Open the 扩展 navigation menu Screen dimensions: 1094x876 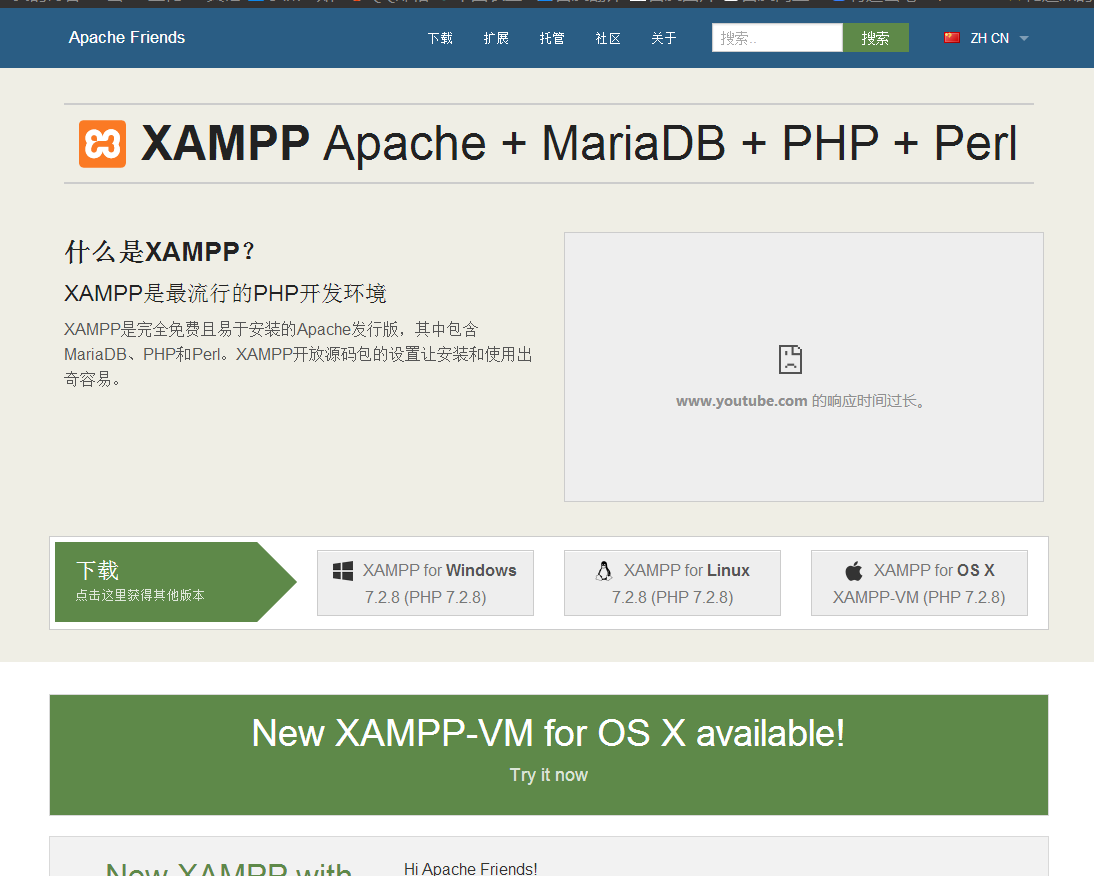pyautogui.click(x=496, y=38)
